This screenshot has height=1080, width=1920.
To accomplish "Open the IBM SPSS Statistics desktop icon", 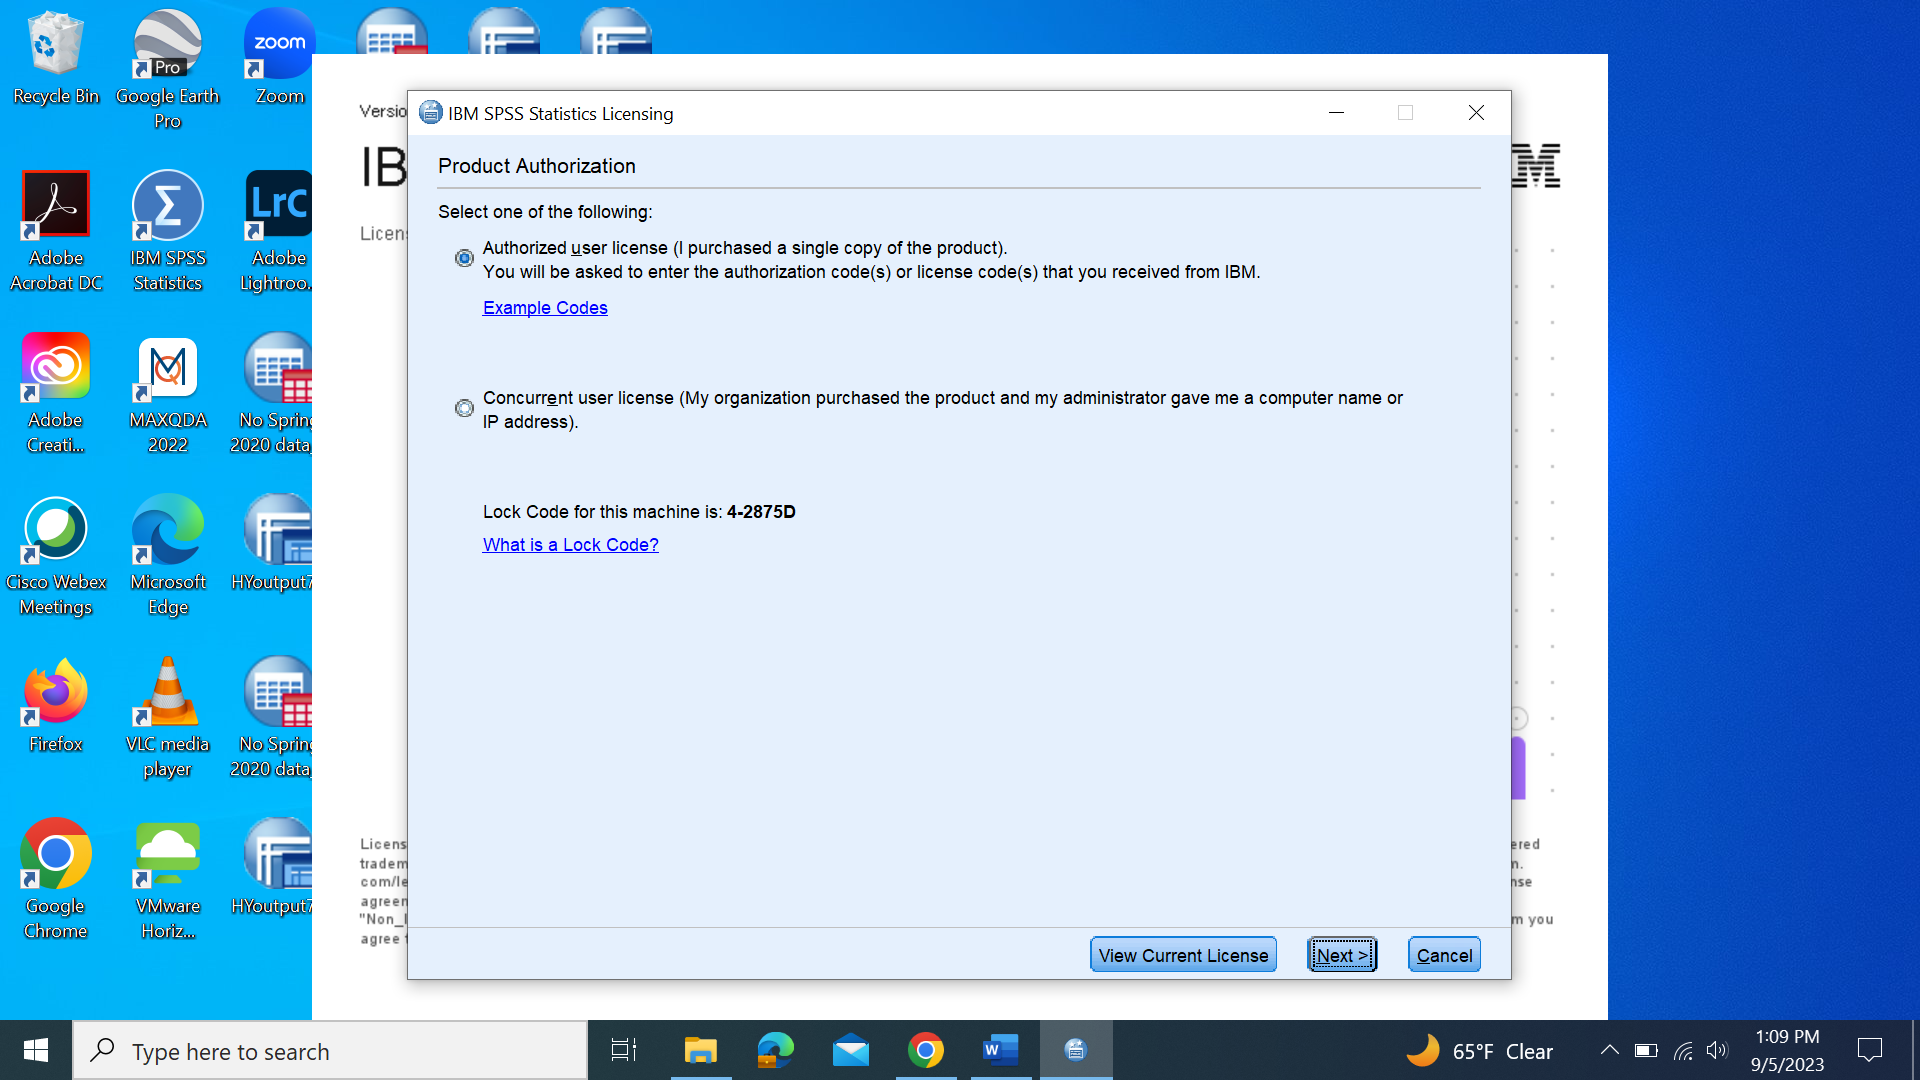I will 167,232.
